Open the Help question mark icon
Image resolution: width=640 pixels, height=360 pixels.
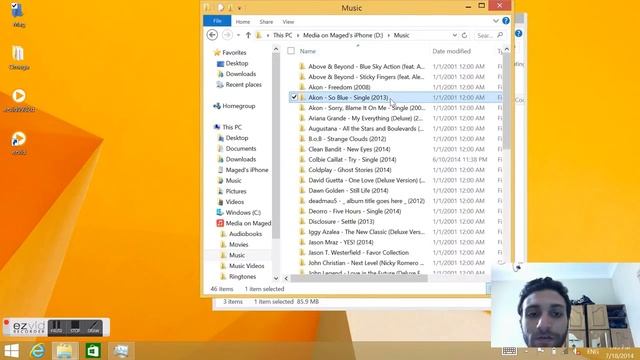click(x=506, y=21)
